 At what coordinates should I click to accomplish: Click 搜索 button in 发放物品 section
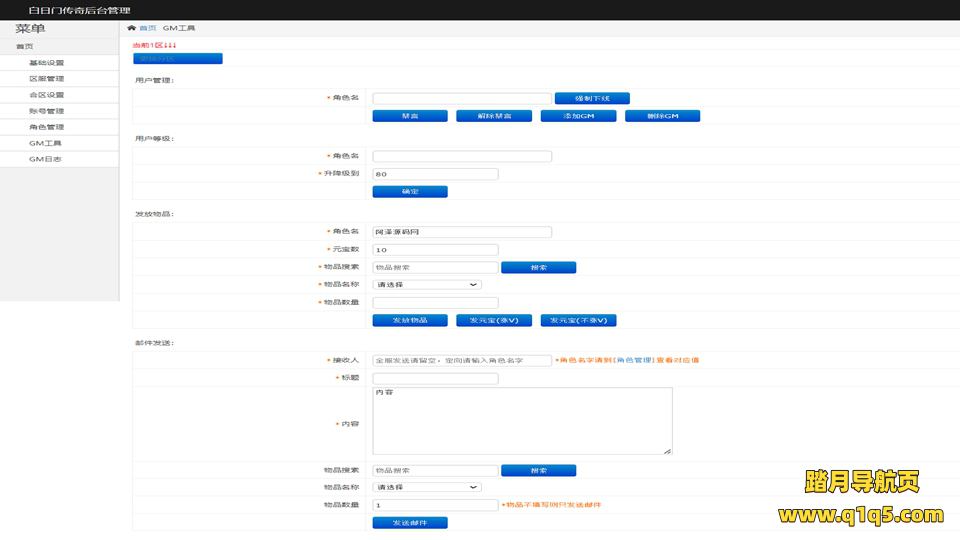click(x=538, y=267)
